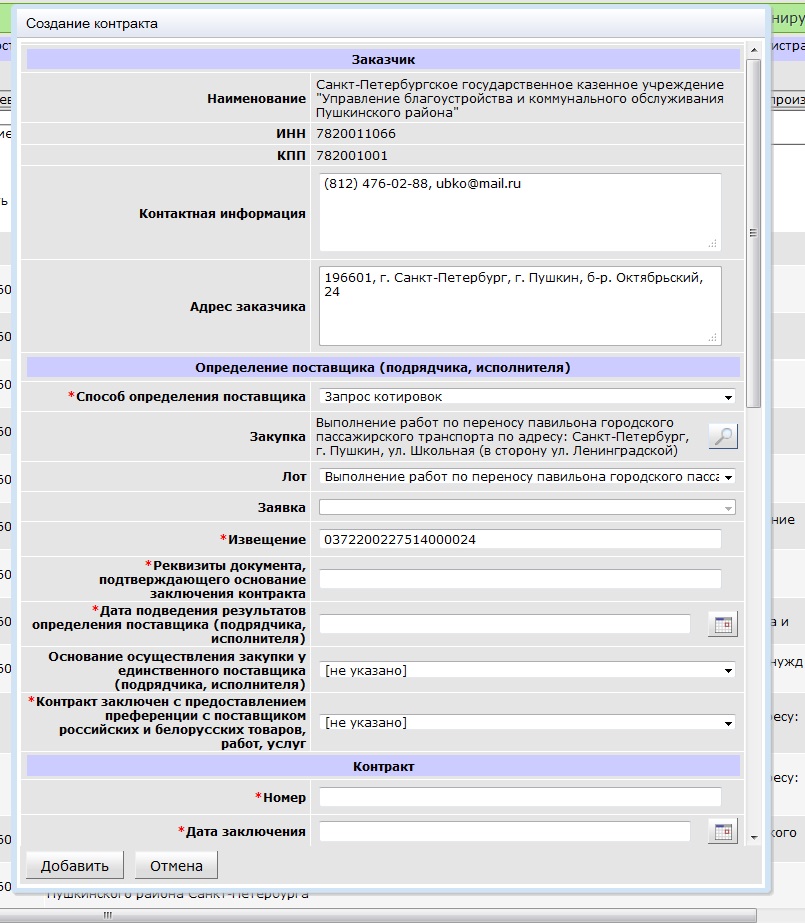This screenshot has height=923, width=805.
Task: Click the 'Дата заключения' input field
Action: click(x=505, y=831)
